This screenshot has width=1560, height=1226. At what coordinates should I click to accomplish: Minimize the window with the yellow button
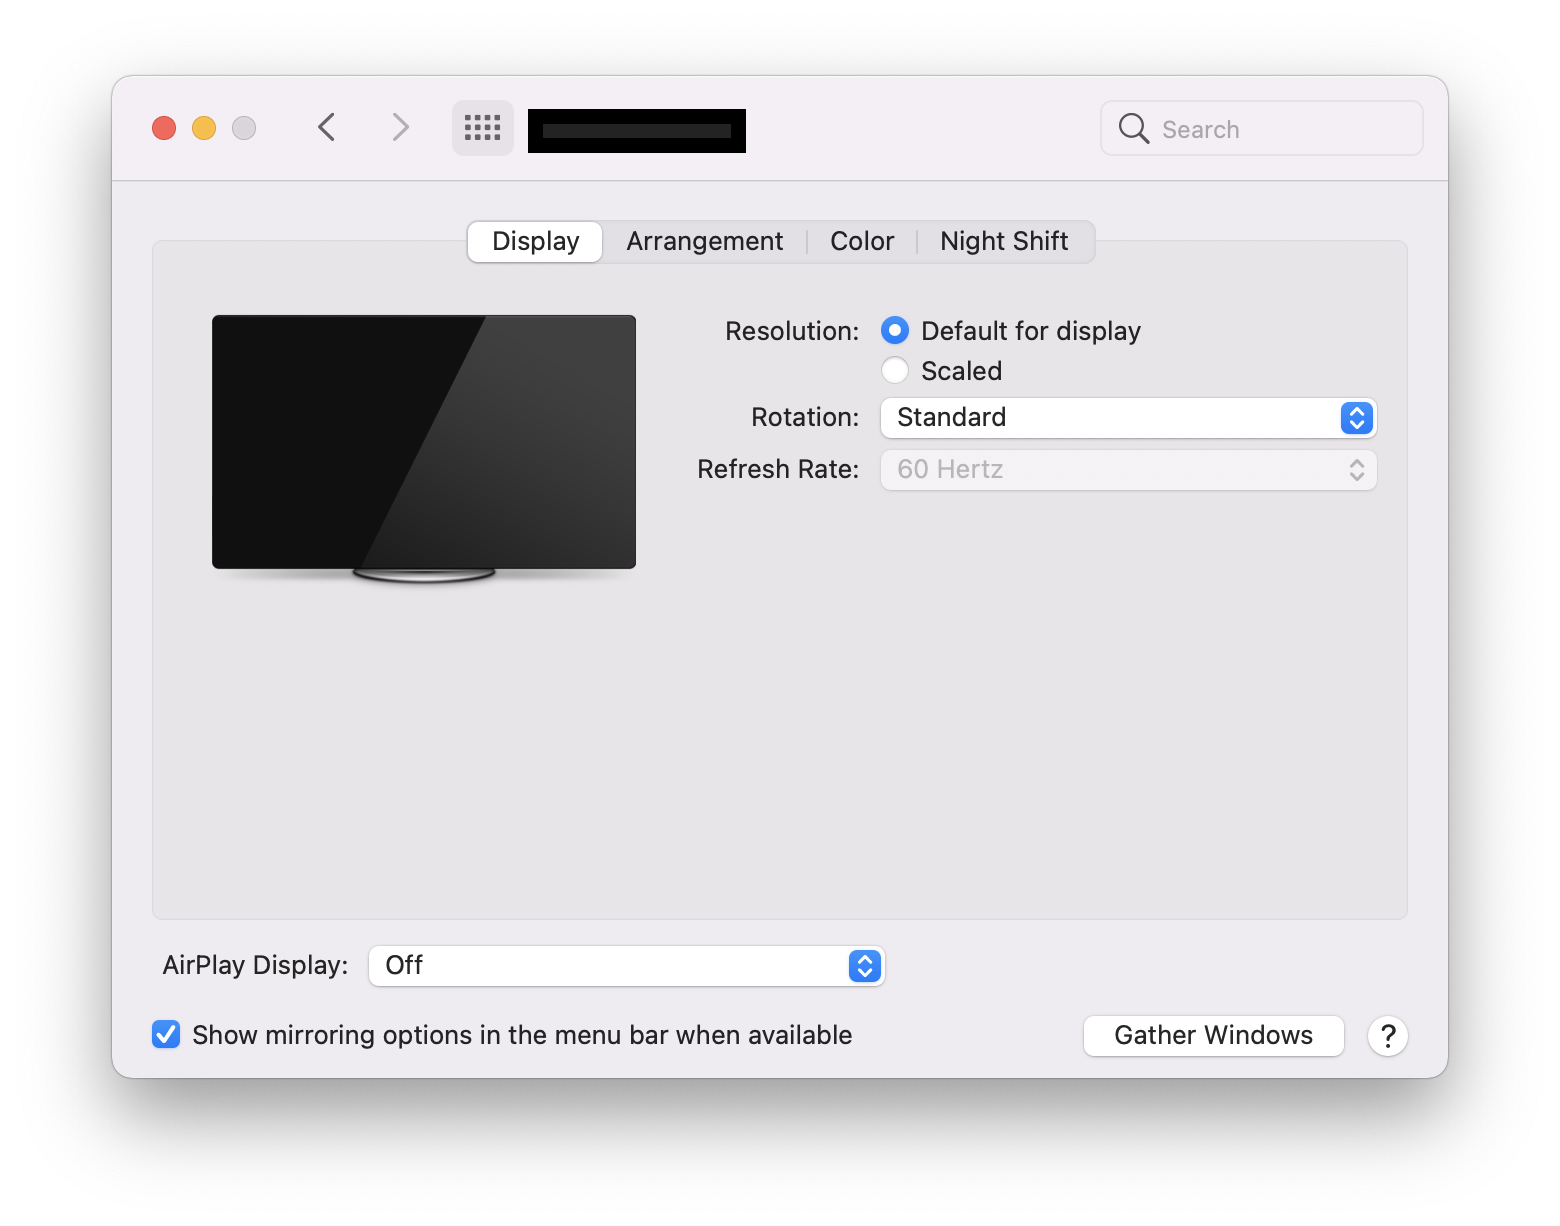point(204,128)
